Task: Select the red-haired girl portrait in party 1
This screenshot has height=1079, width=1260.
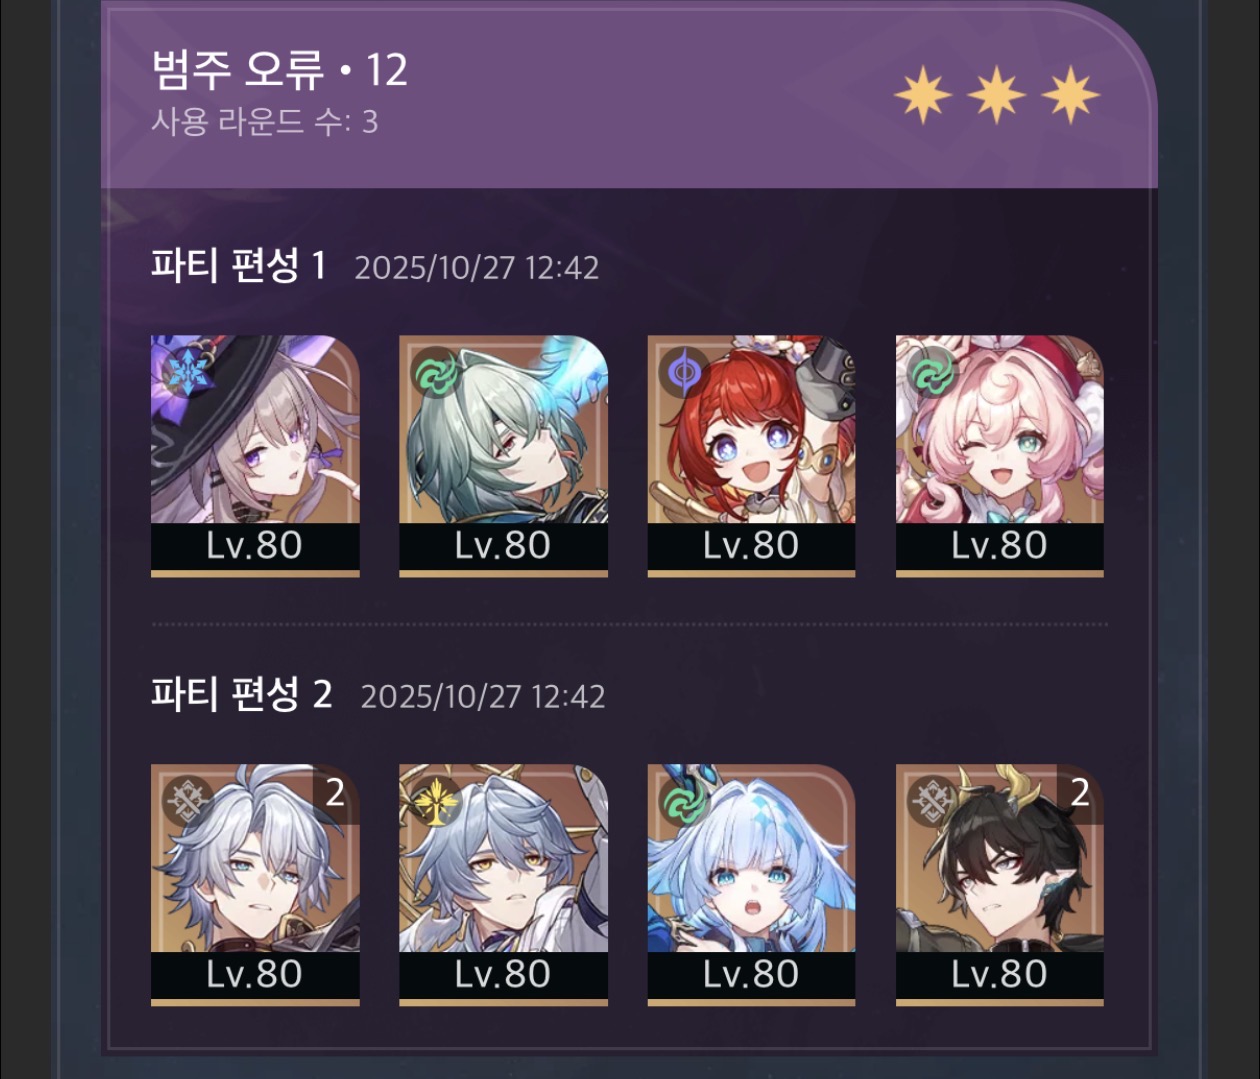Action: 751,455
